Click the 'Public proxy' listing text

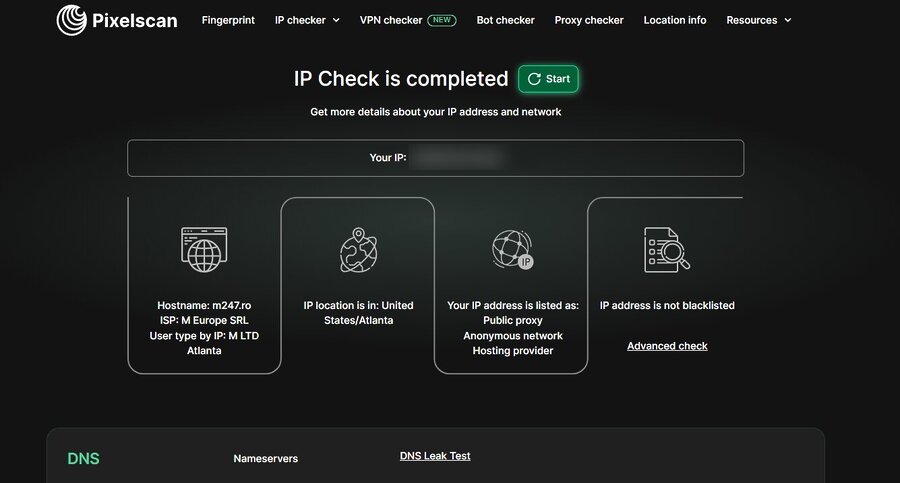pos(513,320)
